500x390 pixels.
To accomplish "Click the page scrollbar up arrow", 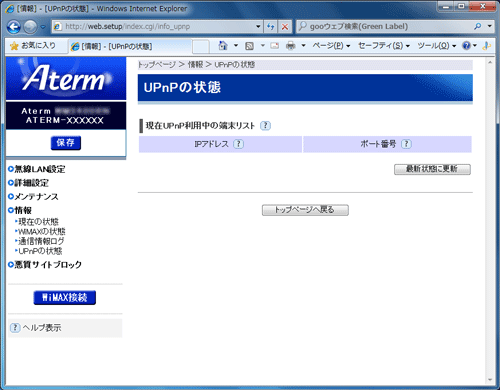I will point(490,62).
